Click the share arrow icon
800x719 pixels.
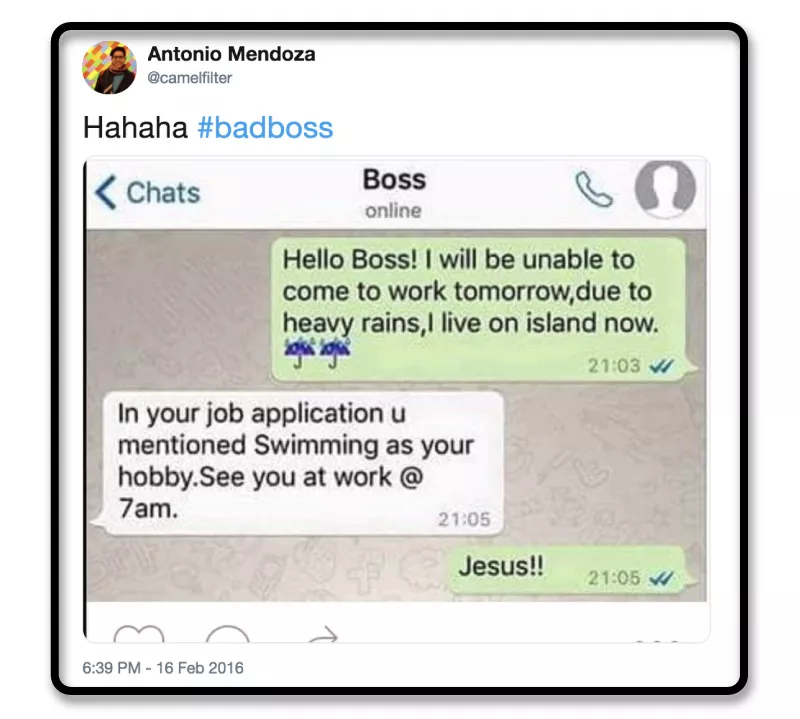[323, 634]
